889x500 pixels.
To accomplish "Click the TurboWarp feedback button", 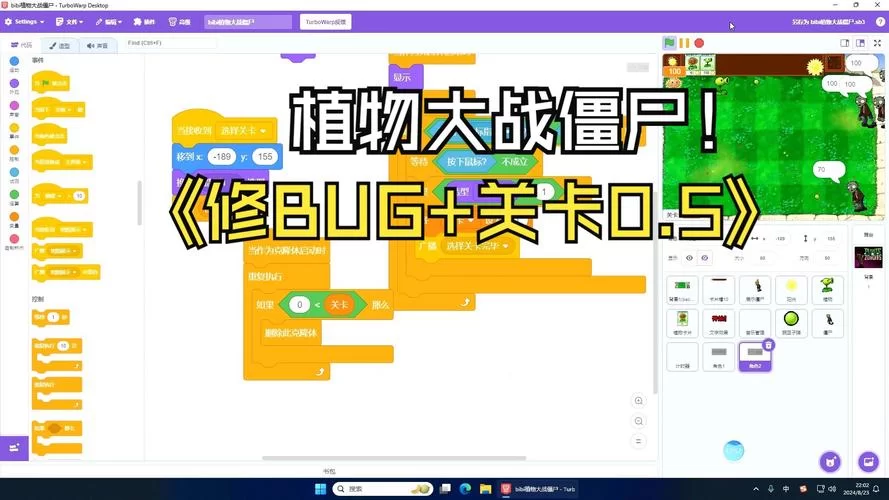I will click(325, 22).
